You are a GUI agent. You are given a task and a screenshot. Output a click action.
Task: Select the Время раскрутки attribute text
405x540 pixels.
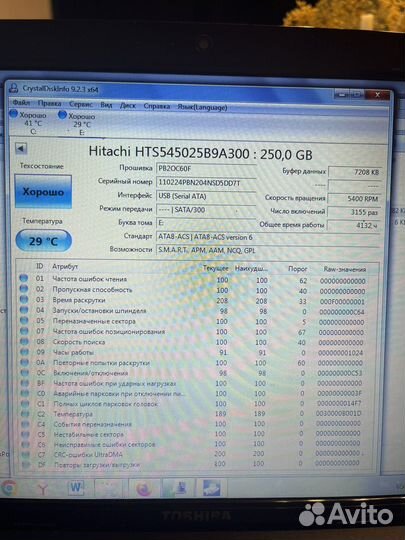pyautogui.click(x=79, y=300)
